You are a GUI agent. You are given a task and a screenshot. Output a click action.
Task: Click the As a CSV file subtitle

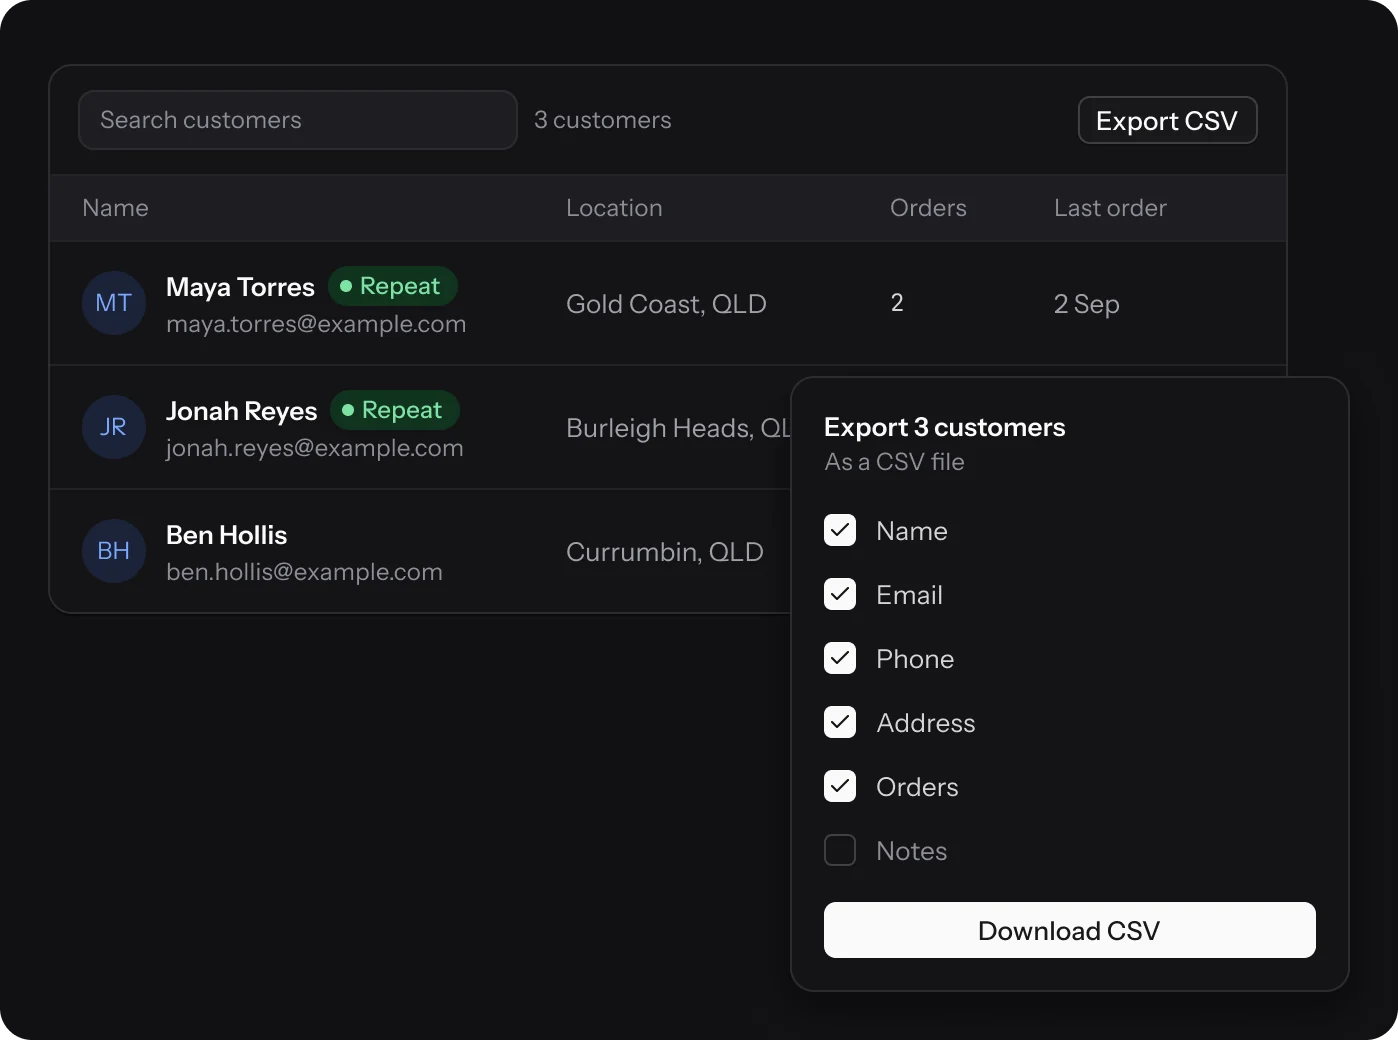895,462
